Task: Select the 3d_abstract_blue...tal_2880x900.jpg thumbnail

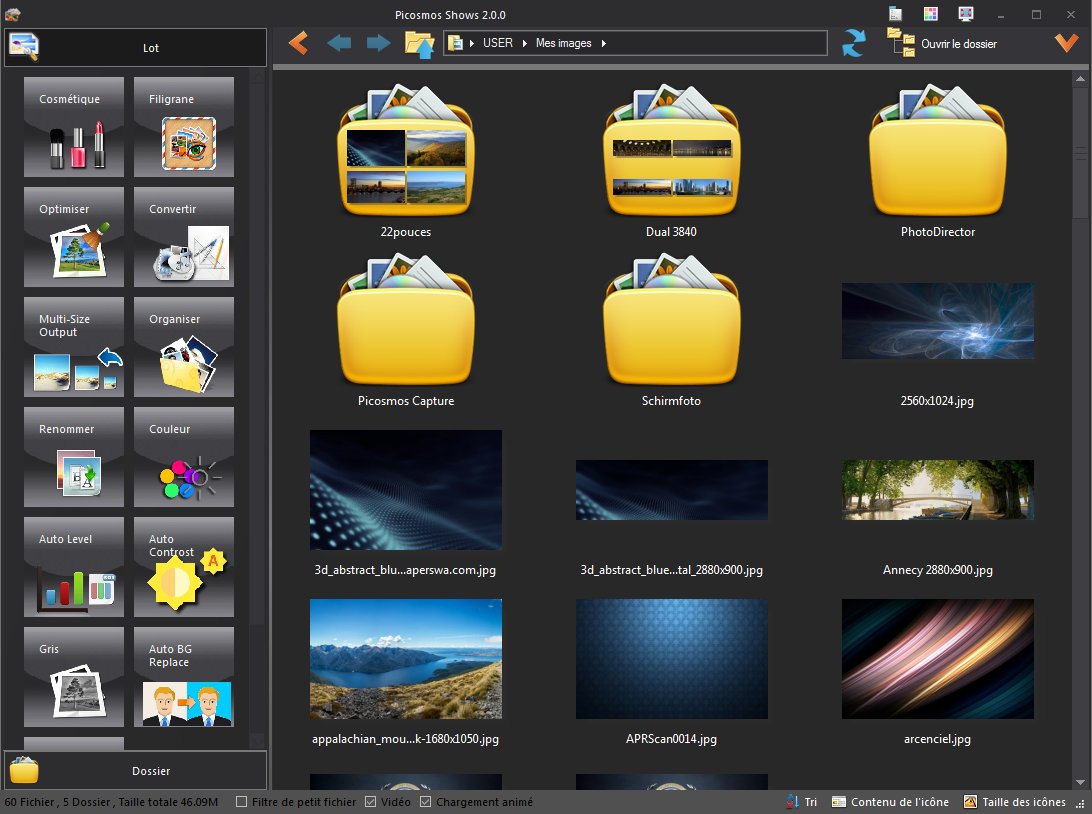Action: coord(671,490)
